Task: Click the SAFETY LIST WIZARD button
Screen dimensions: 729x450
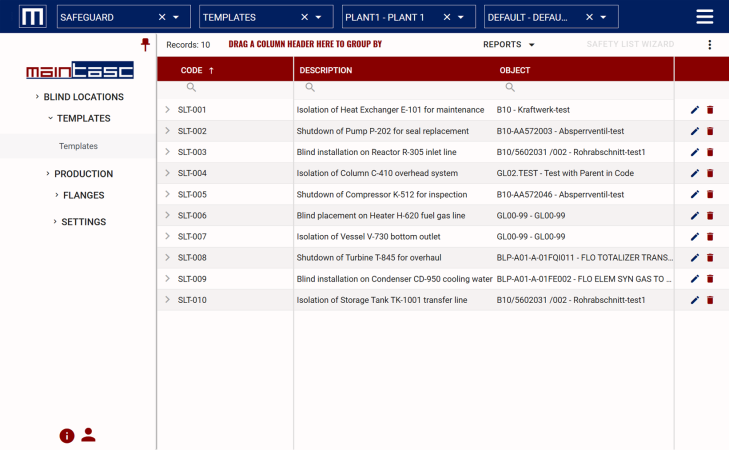Action: (x=630, y=44)
